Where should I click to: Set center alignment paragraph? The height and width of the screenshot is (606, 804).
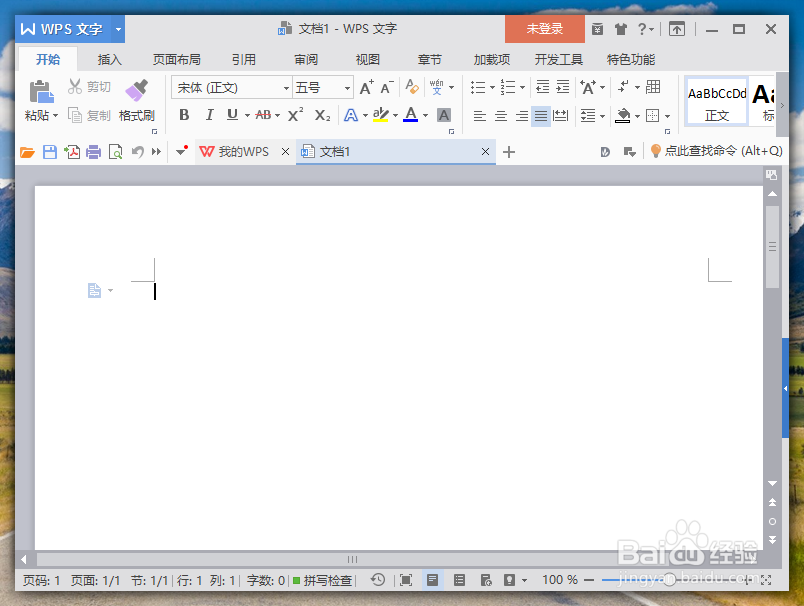coord(500,116)
